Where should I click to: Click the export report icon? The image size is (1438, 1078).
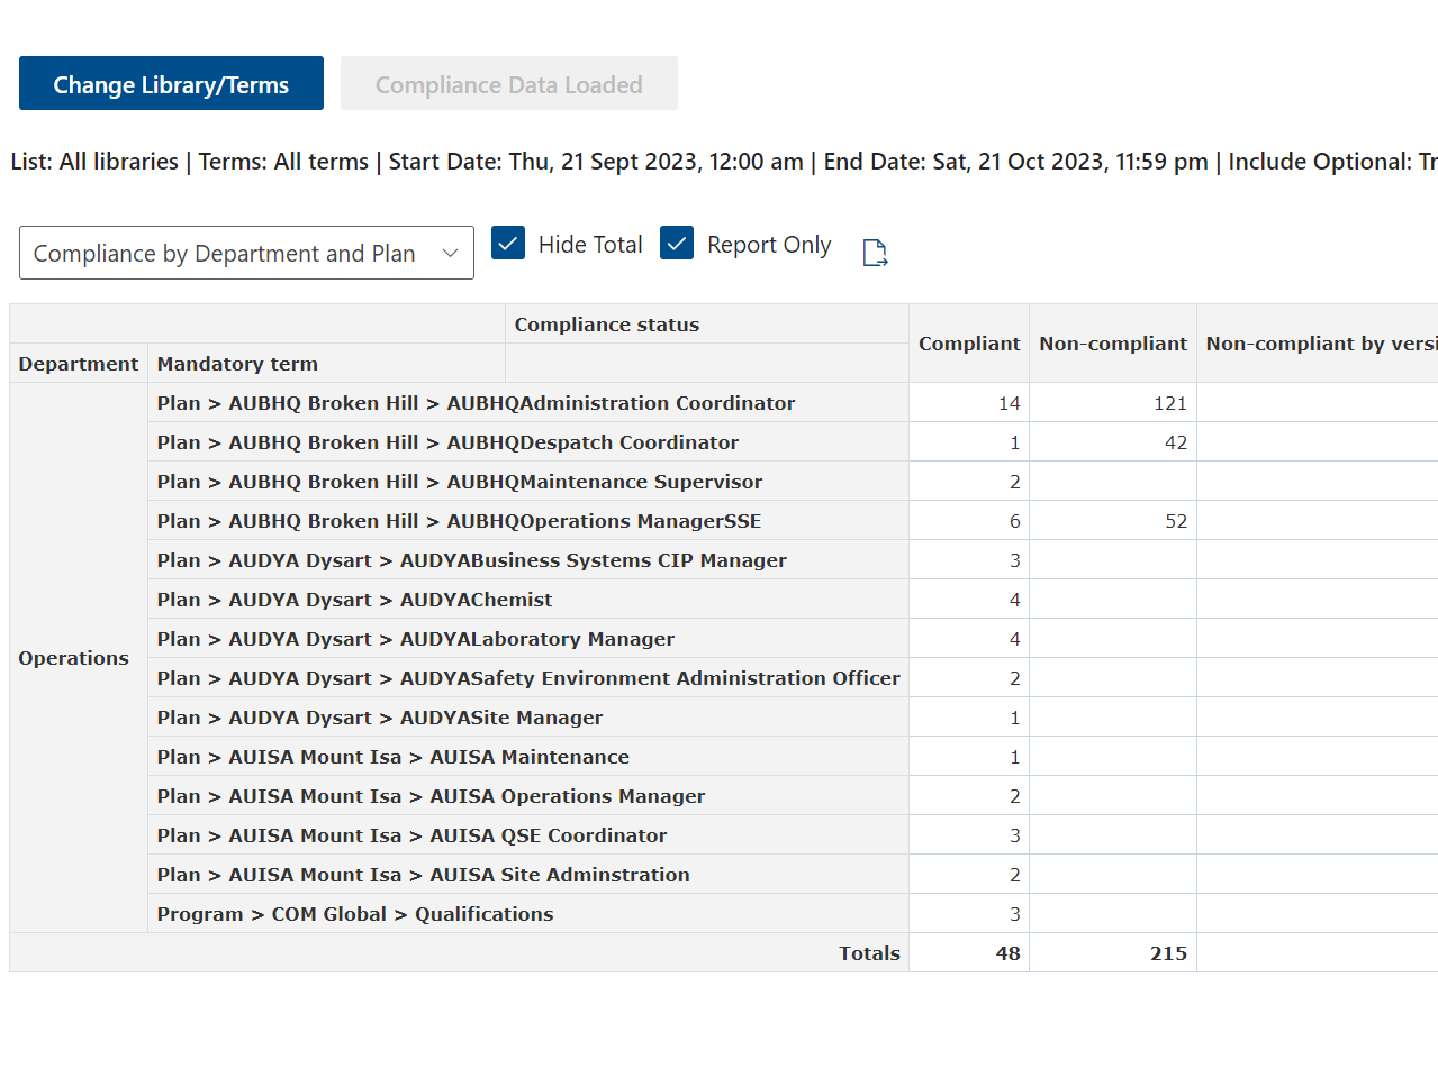[x=874, y=253]
